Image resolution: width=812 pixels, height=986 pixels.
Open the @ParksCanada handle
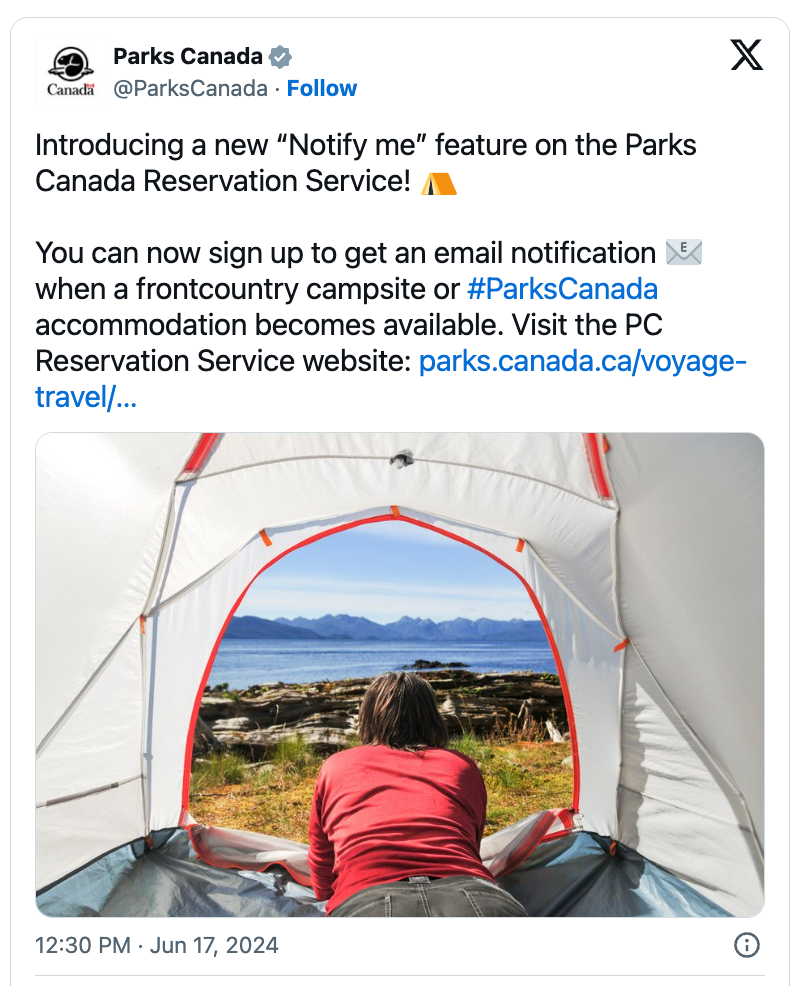pyautogui.click(x=191, y=89)
